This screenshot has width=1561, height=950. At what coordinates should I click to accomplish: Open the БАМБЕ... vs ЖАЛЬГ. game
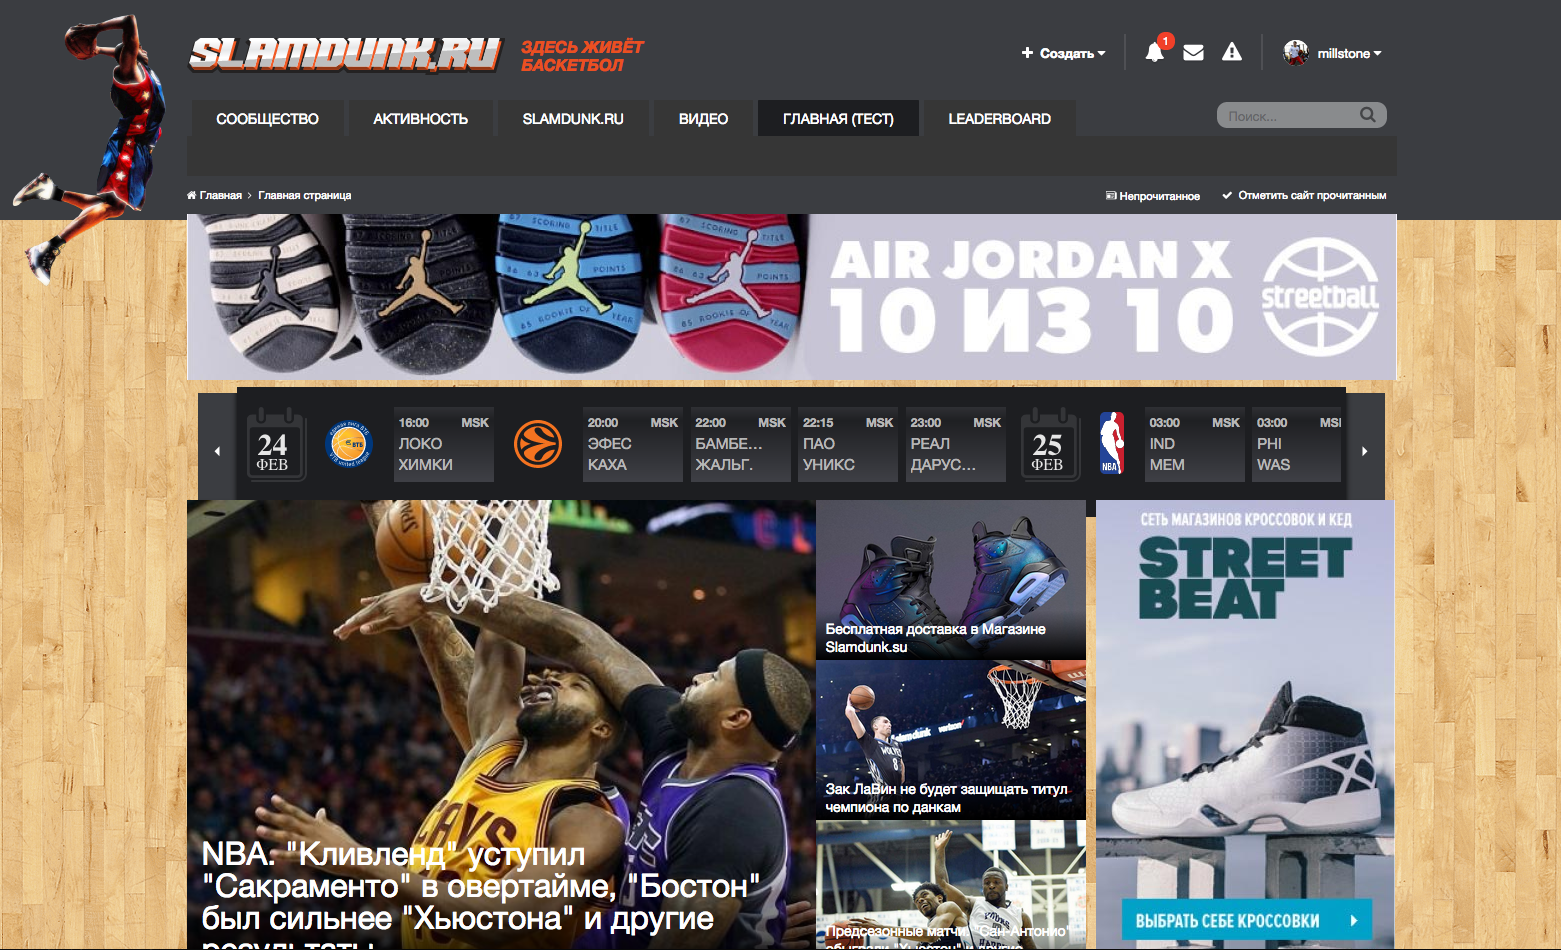pos(740,444)
